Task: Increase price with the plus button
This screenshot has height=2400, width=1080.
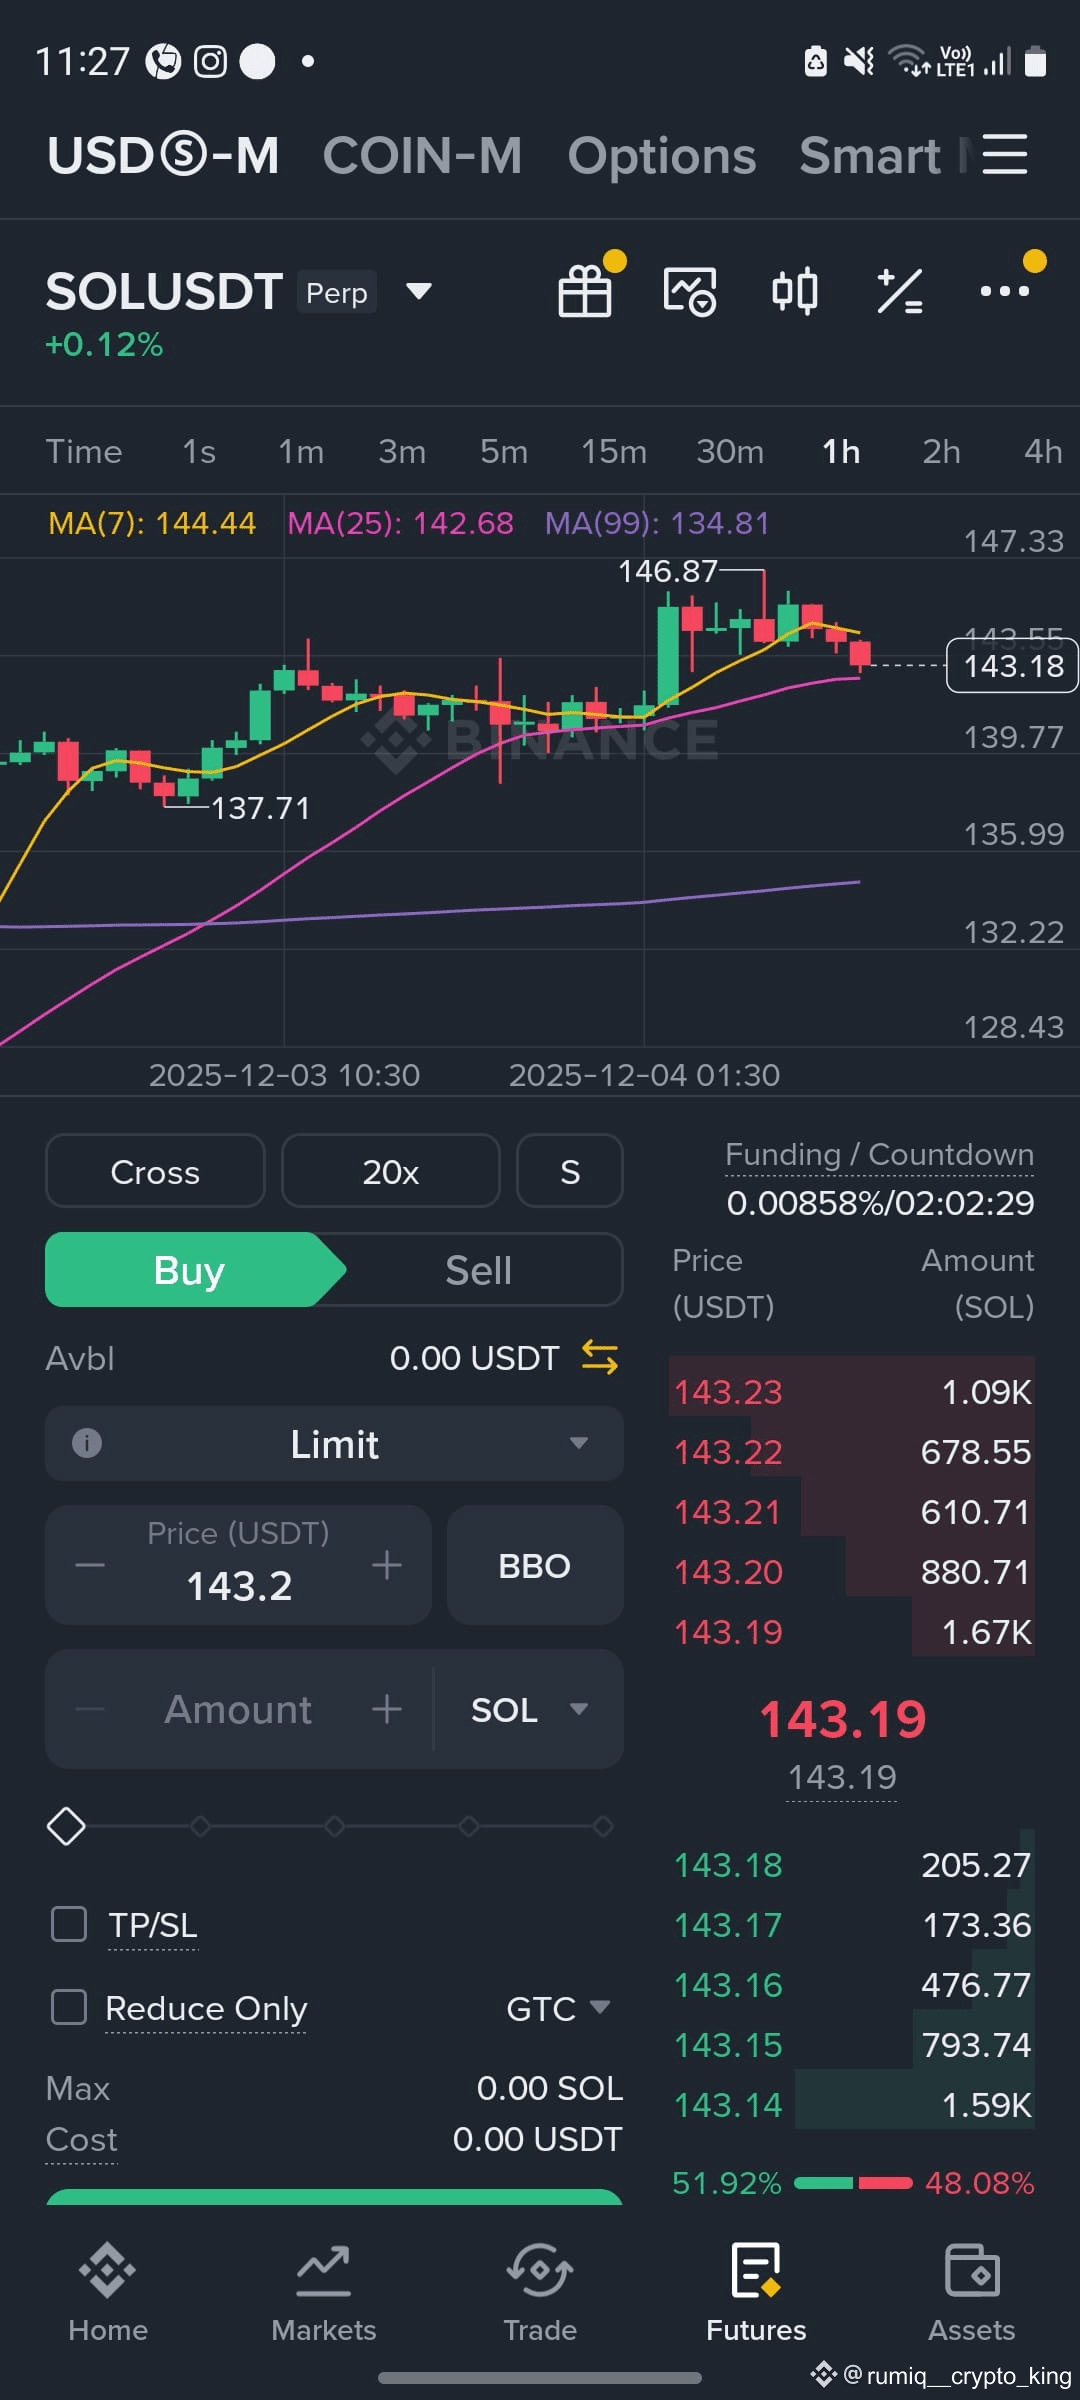Action: point(387,1565)
